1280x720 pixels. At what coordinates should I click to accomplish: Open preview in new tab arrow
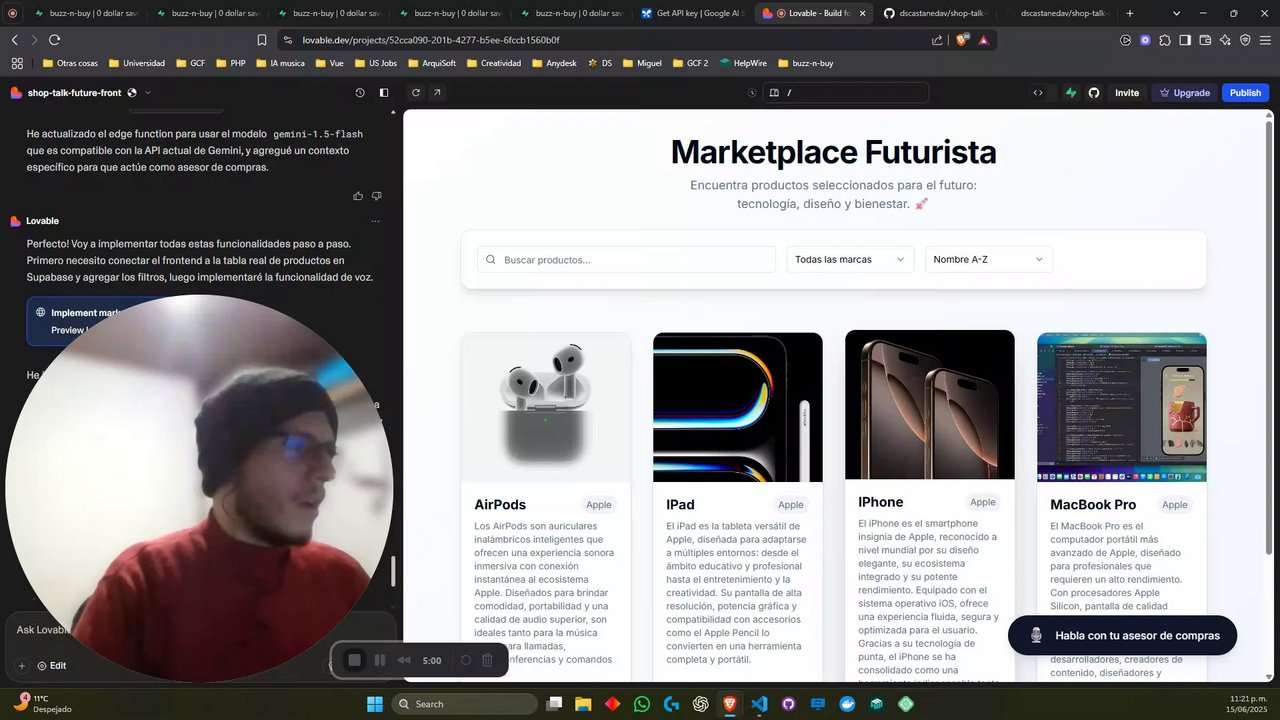pyautogui.click(x=437, y=93)
